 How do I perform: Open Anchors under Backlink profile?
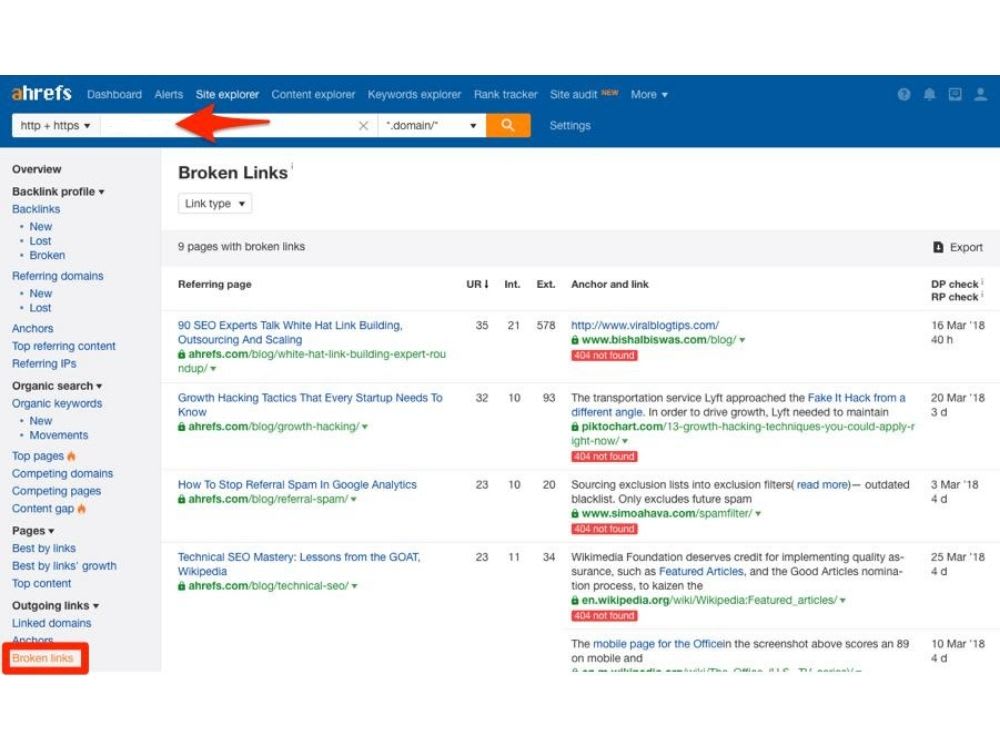[x=33, y=328]
